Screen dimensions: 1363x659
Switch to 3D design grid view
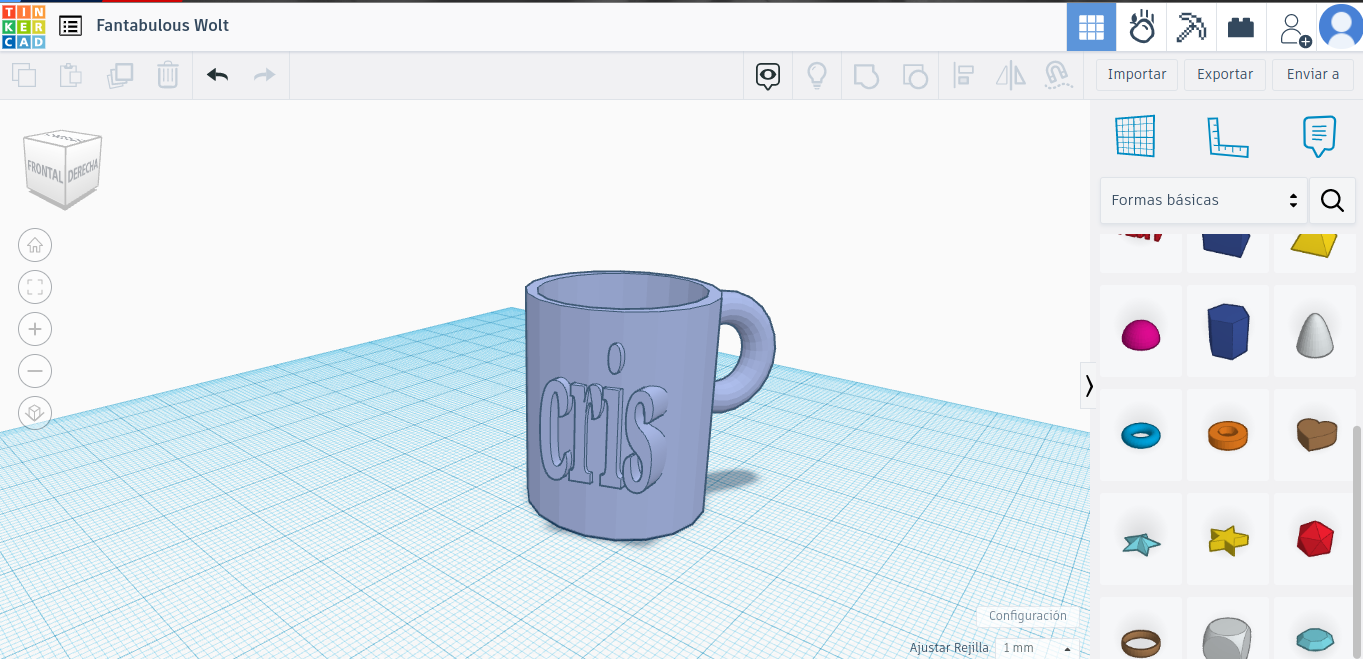point(1091,26)
